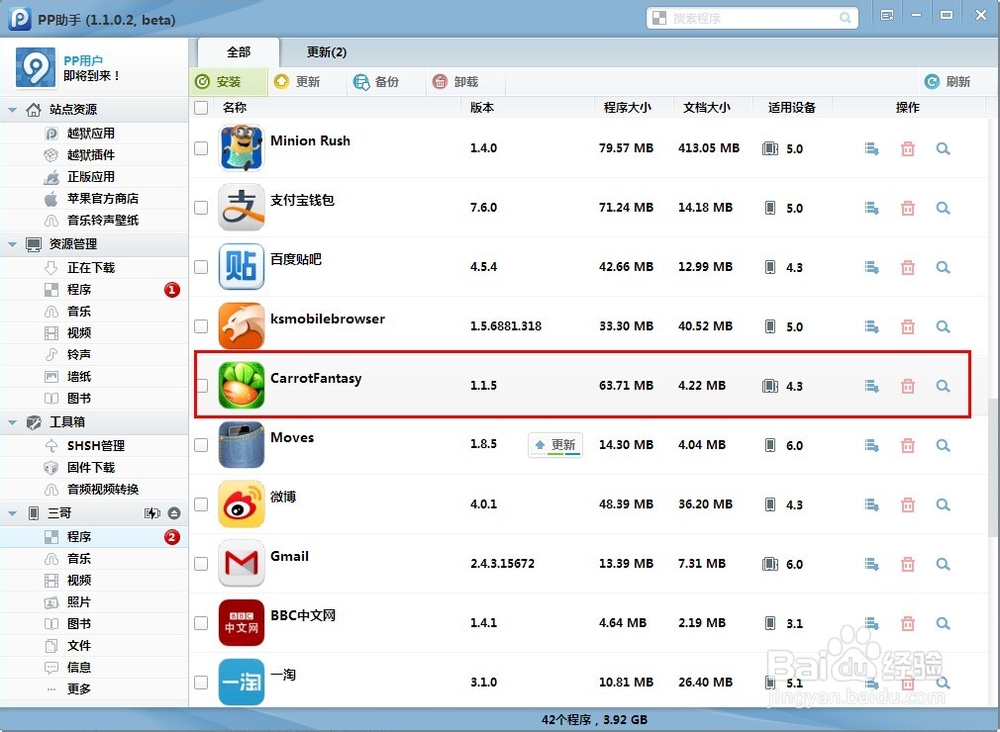The height and width of the screenshot is (732, 1000).
Task: Click the backup icon in the Minion Rush row
Action: [x=871, y=149]
